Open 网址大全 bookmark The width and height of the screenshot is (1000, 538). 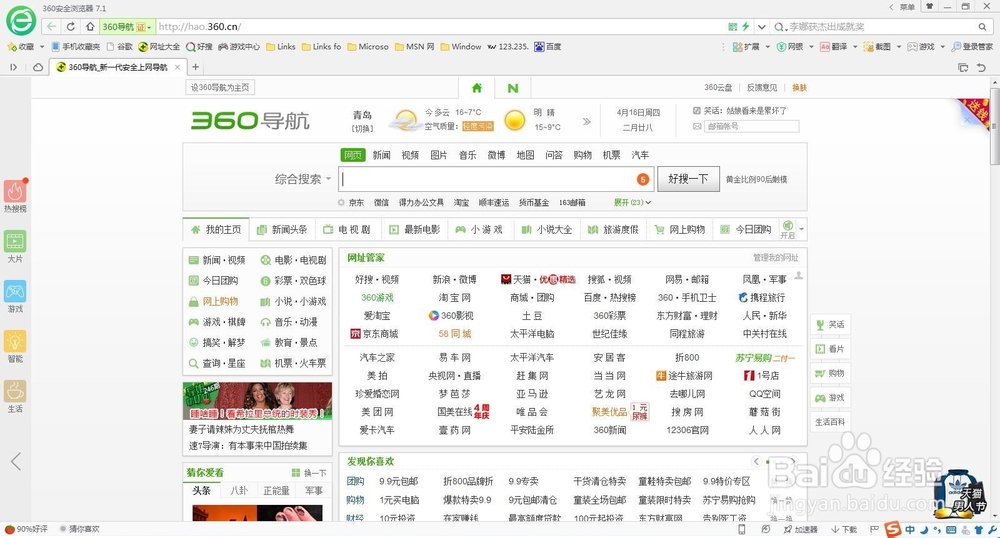pyautogui.click(x=159, y=47)
